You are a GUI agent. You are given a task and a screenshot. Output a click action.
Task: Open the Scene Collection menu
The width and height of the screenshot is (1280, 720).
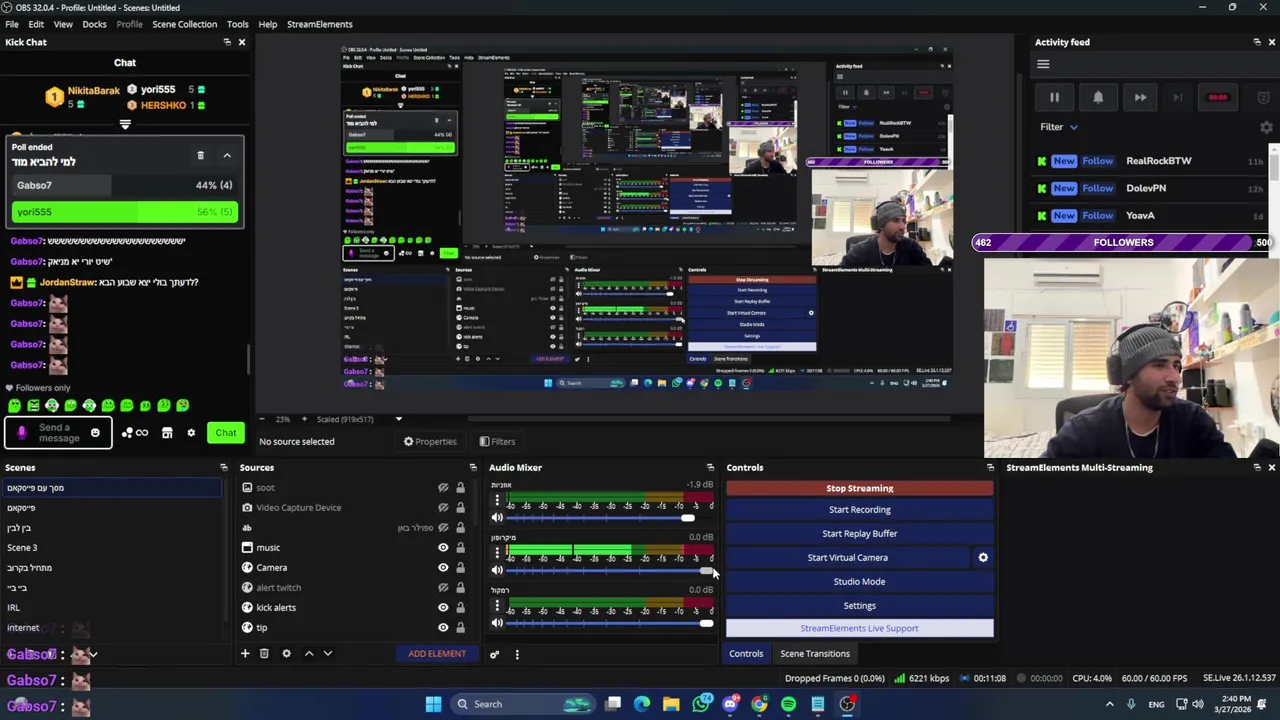184,24
